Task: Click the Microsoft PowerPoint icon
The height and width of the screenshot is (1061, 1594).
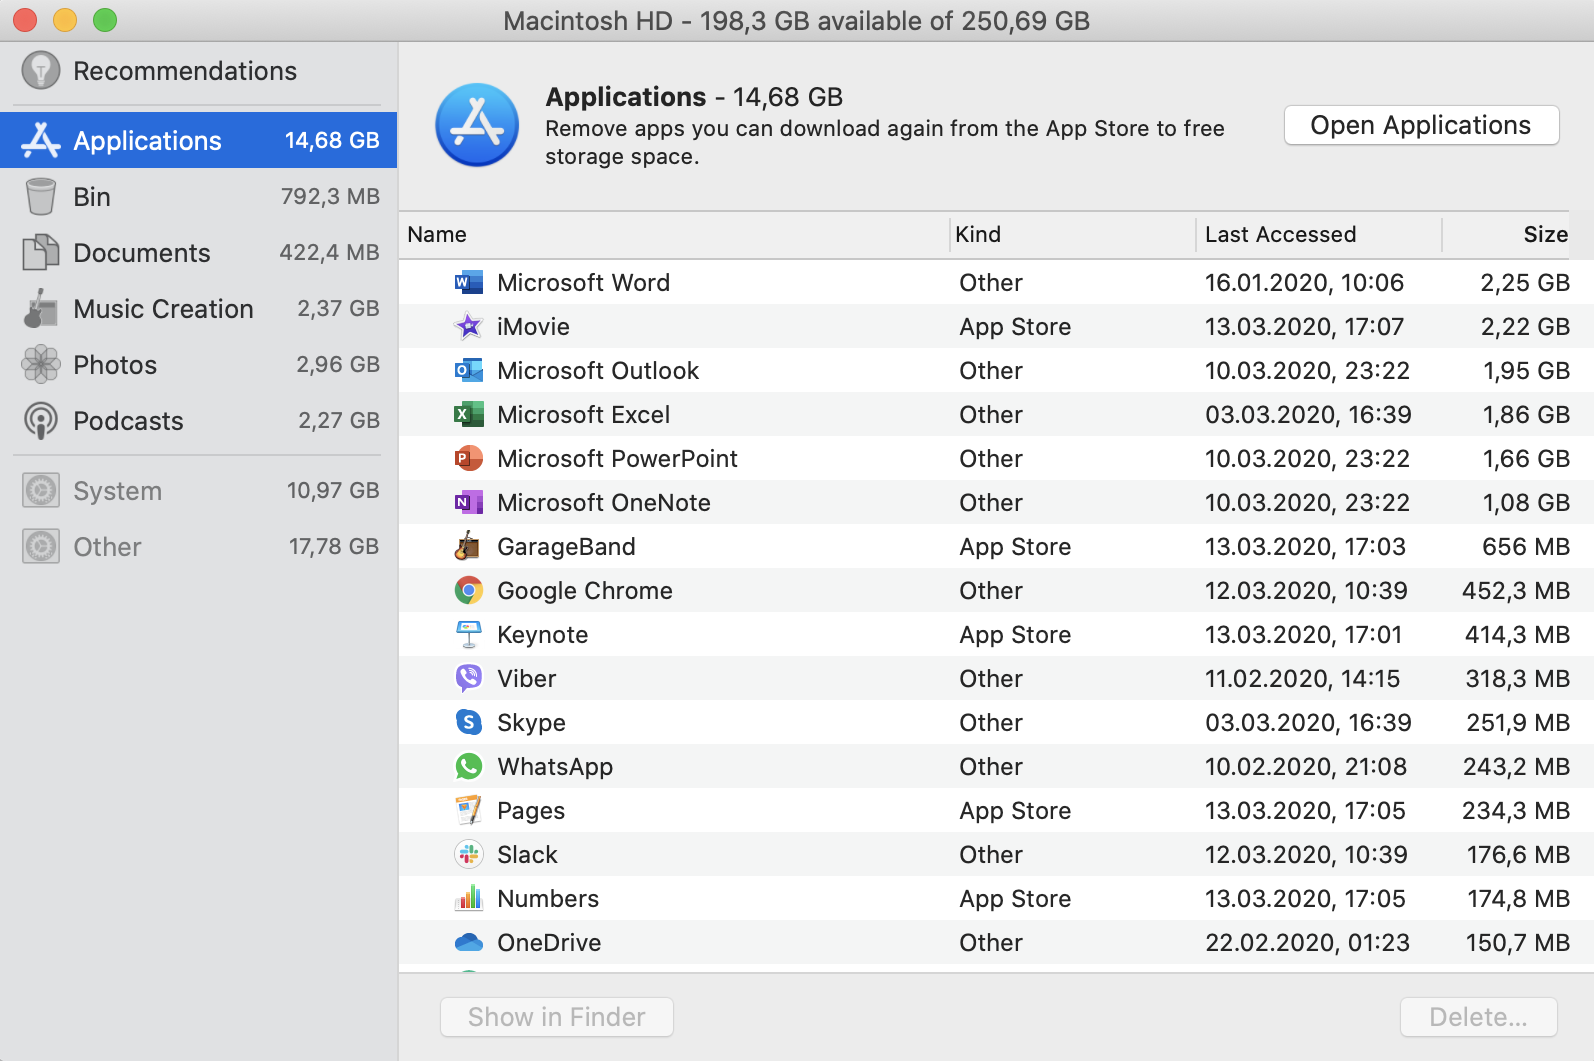Action: (x=468, y=458)
